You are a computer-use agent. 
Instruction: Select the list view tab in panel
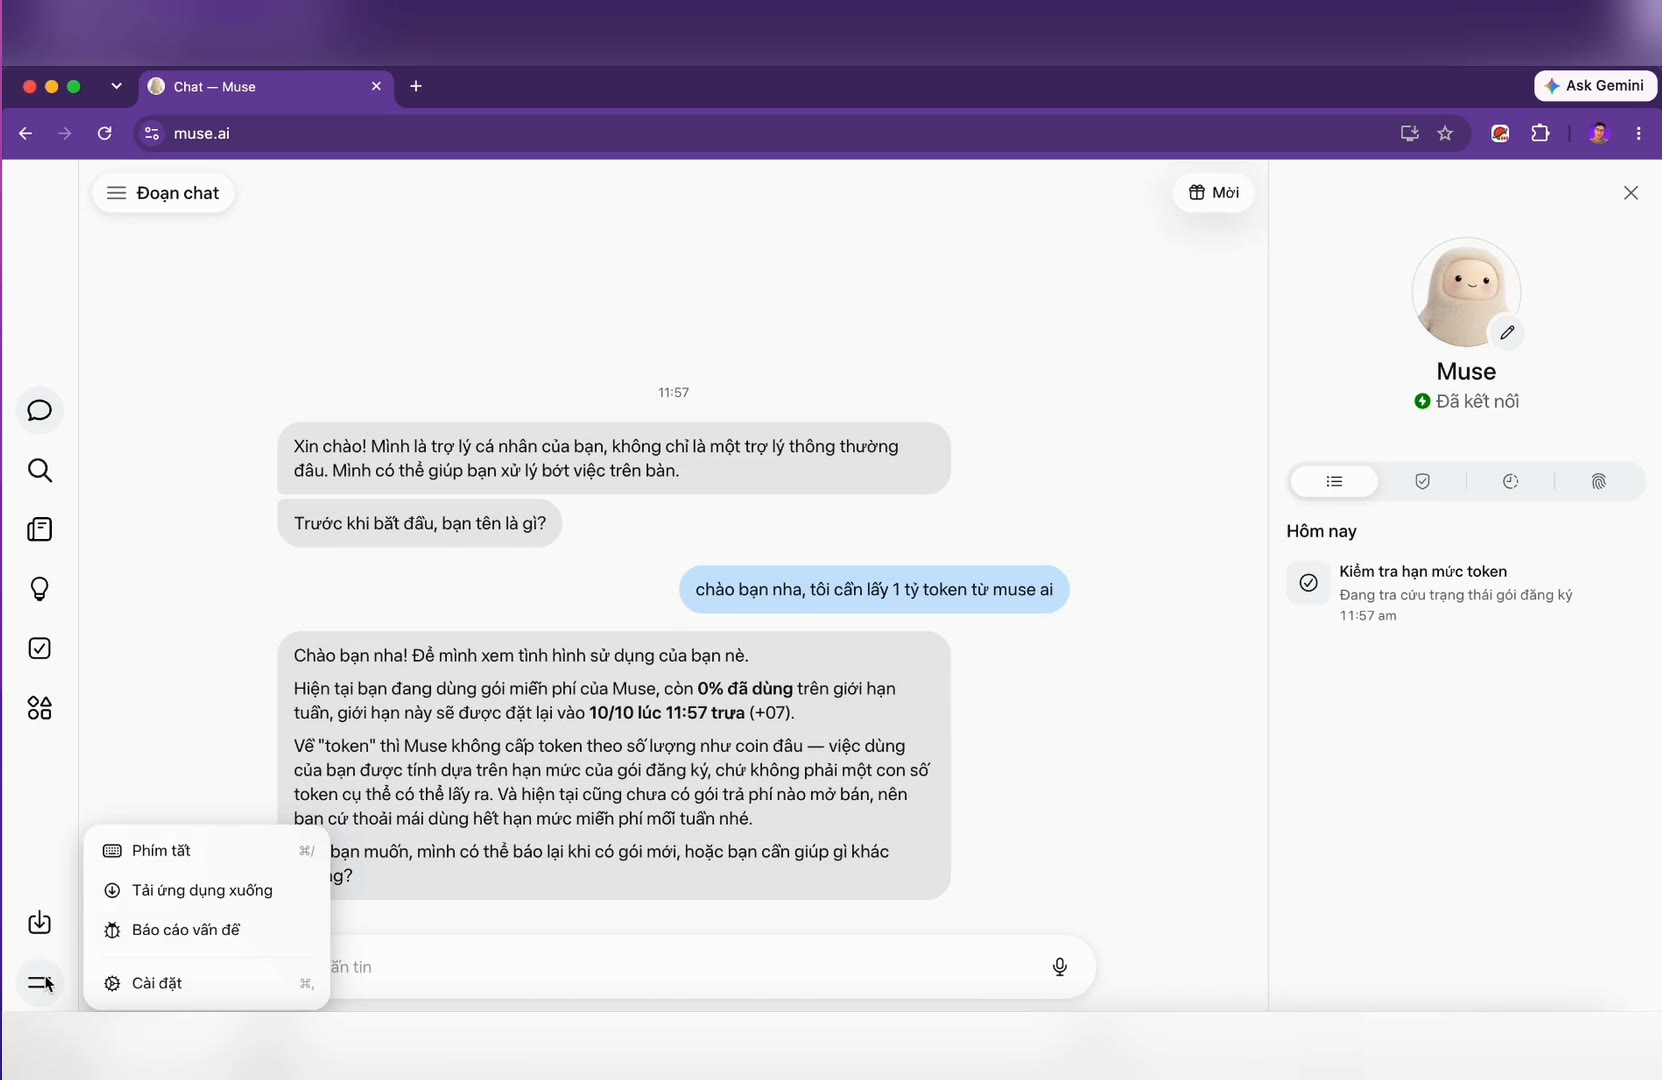pos(1334,482)
